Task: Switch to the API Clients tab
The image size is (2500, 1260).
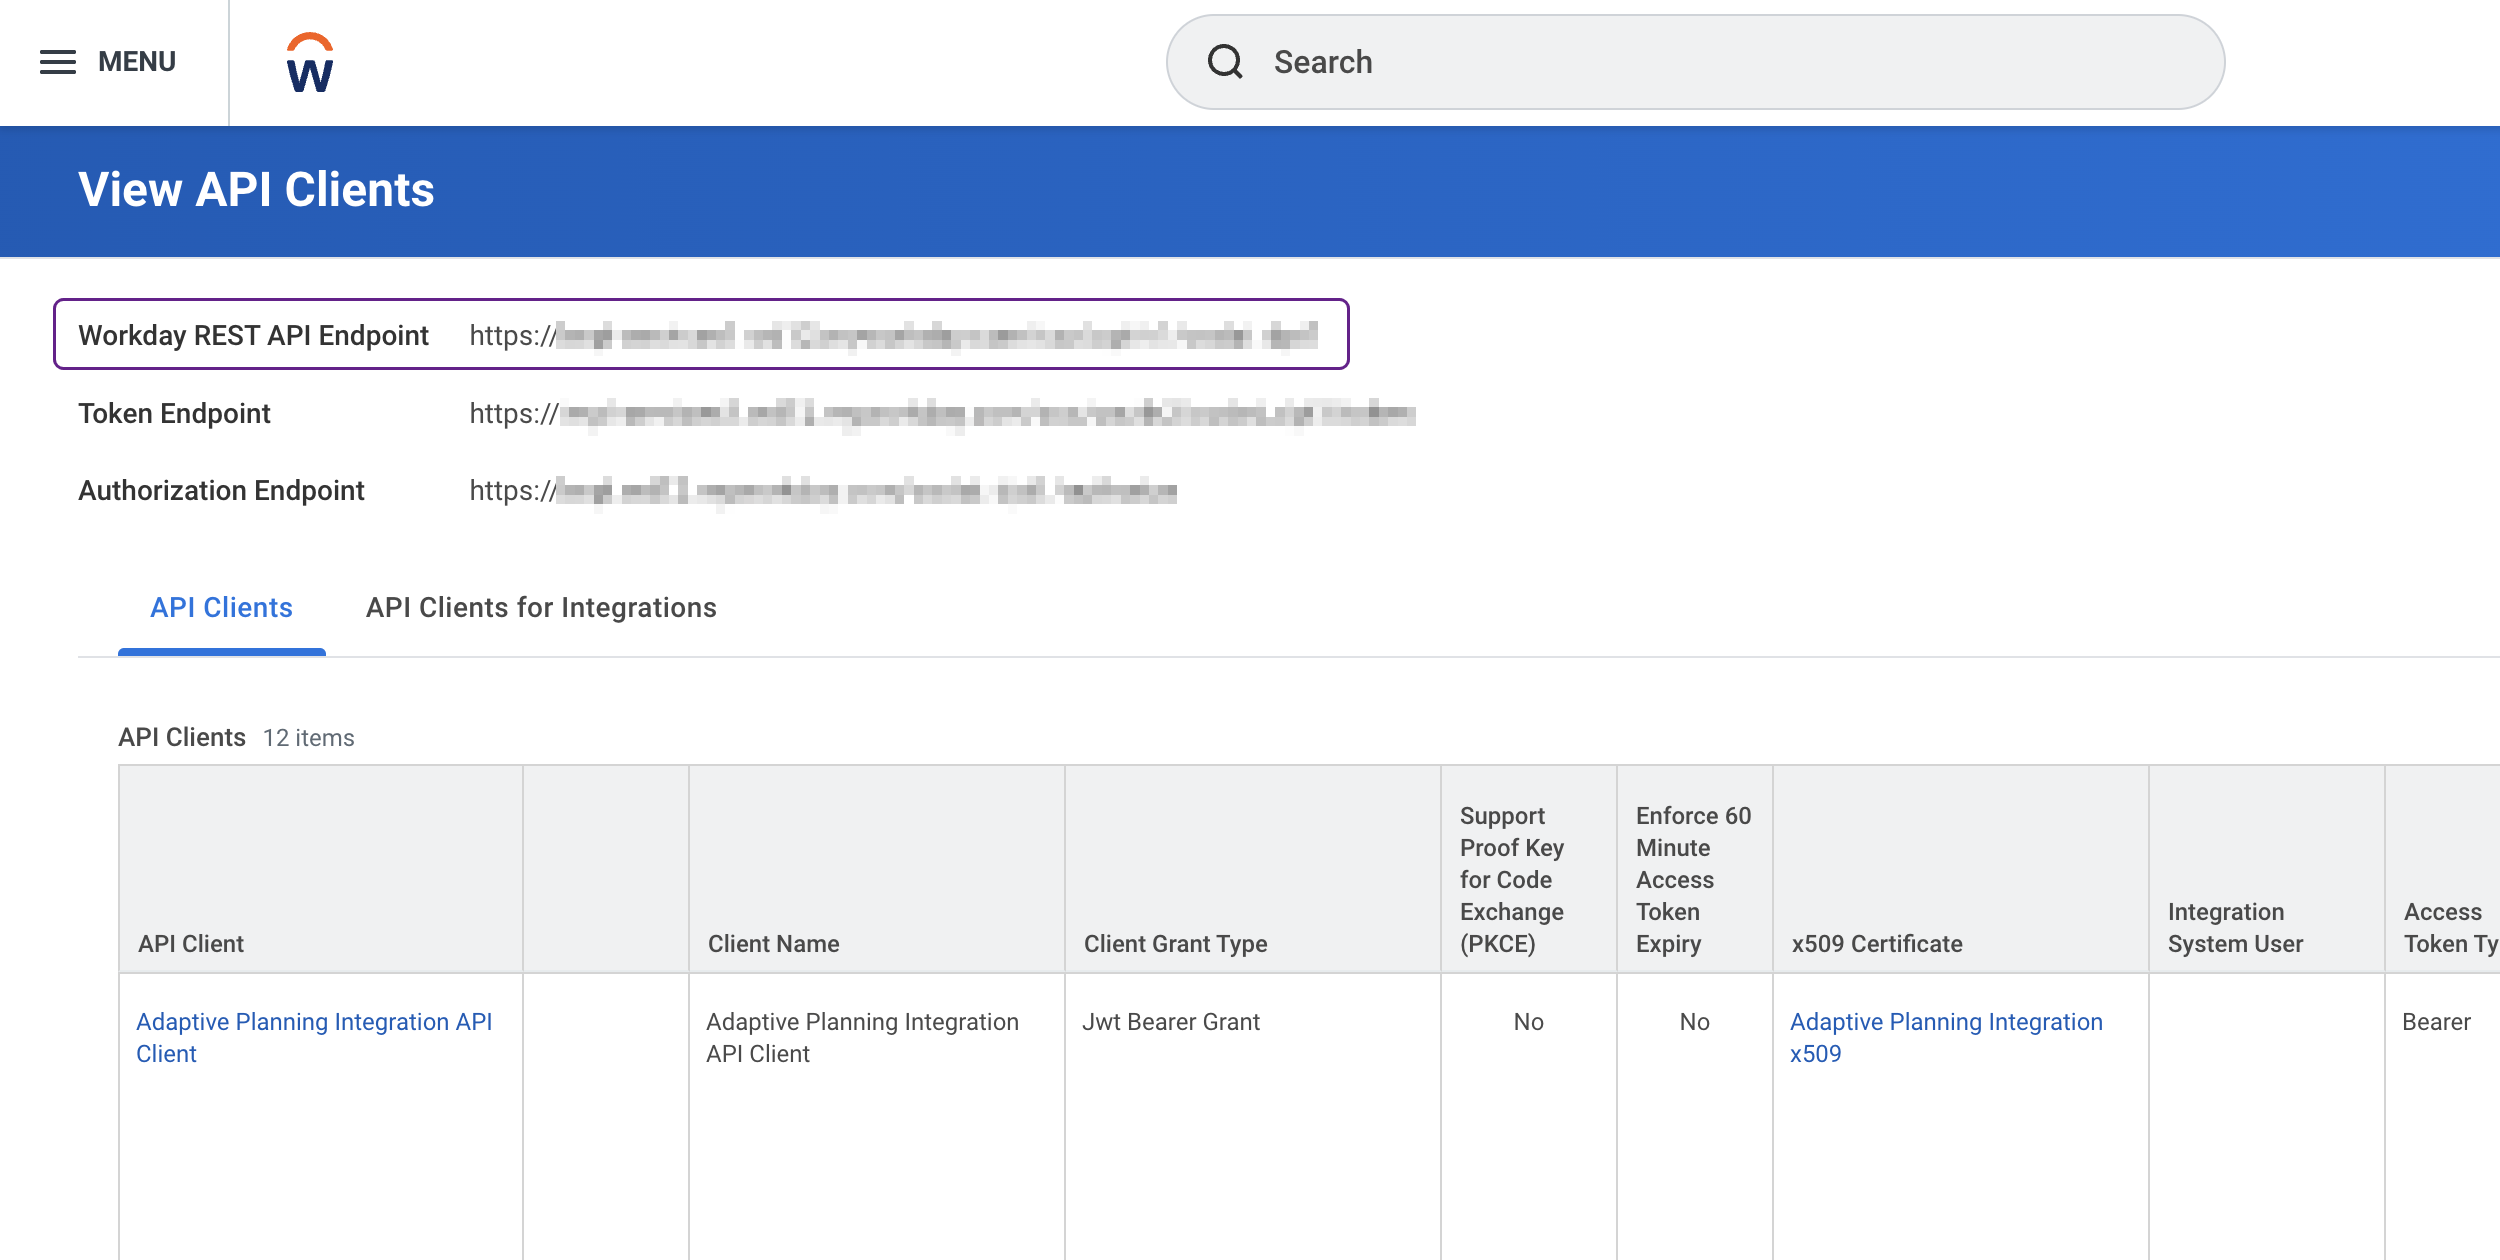Action: click(x=221, y=608)
